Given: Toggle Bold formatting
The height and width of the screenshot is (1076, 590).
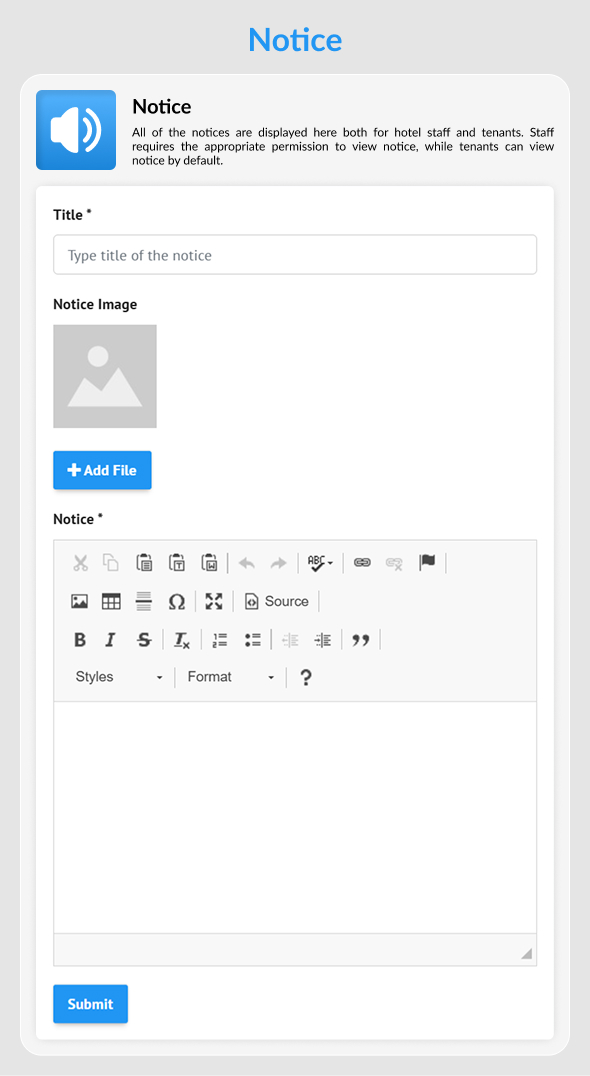Looking at the screenshot, I should pyautogui.click(x=80, y=640).
